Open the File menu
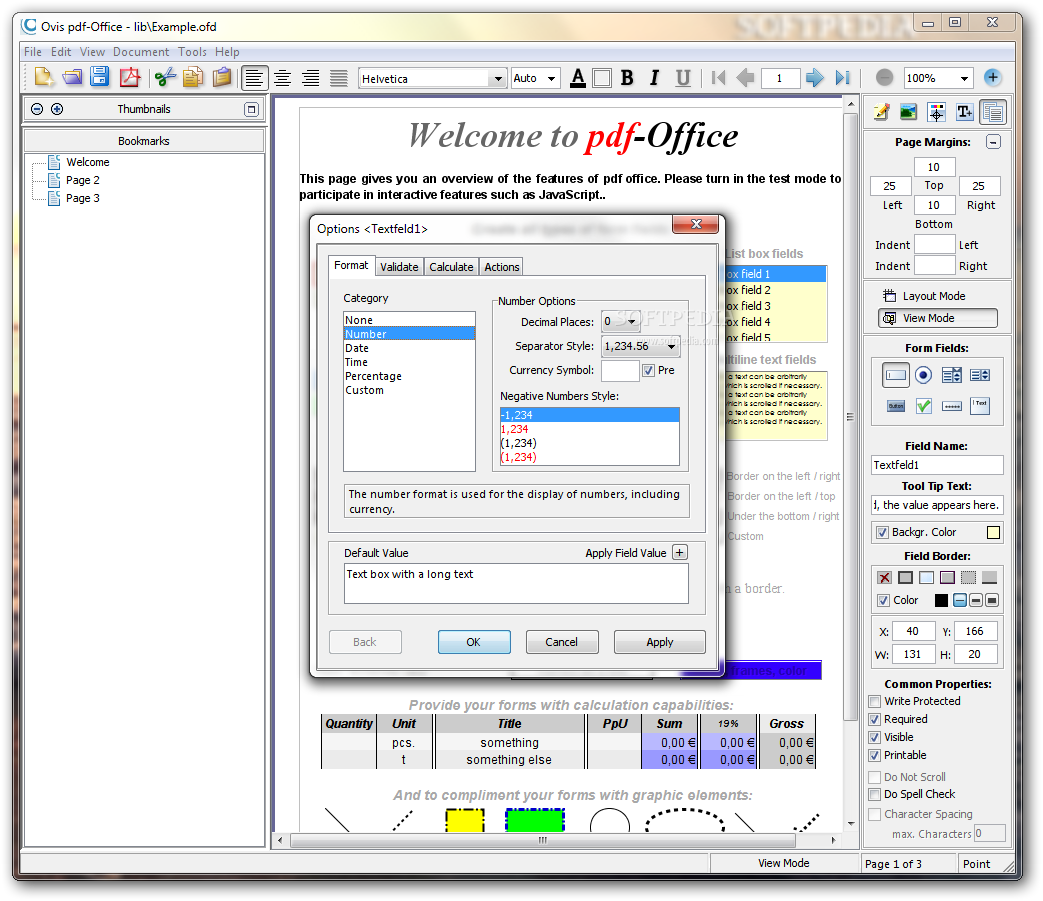The image size is (1043, 901). [33, 52]
